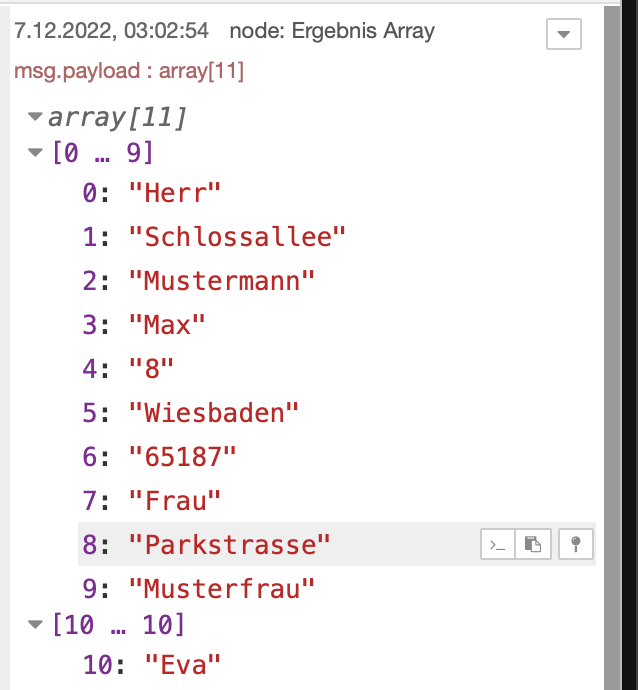This screenshot has height=690, width=638.
Task: Copy path of the Parkstrasse entry
Action: pos(497,544)
